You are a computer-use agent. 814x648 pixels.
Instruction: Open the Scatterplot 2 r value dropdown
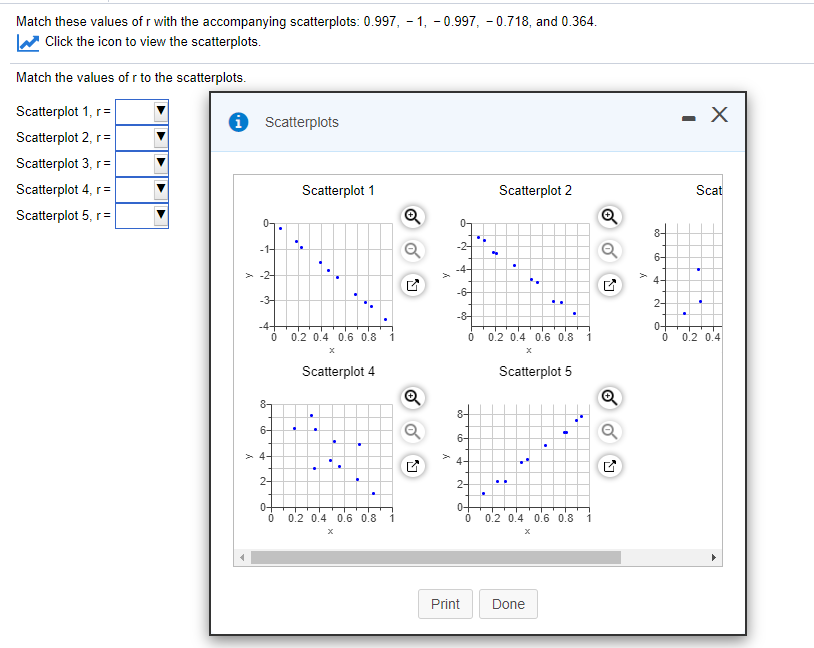[x=159, y=137]
